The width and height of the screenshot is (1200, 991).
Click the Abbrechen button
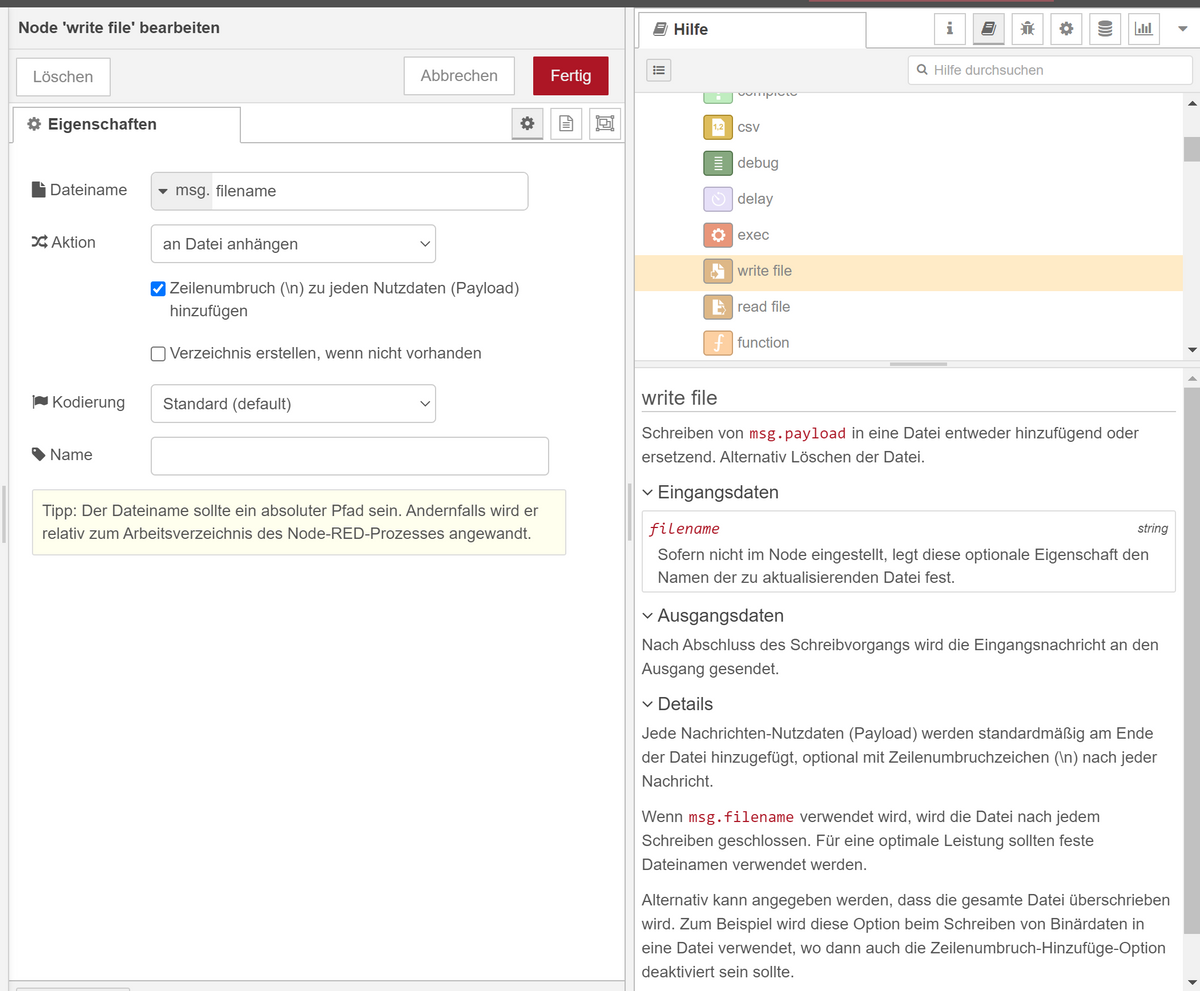click(459, 76)
